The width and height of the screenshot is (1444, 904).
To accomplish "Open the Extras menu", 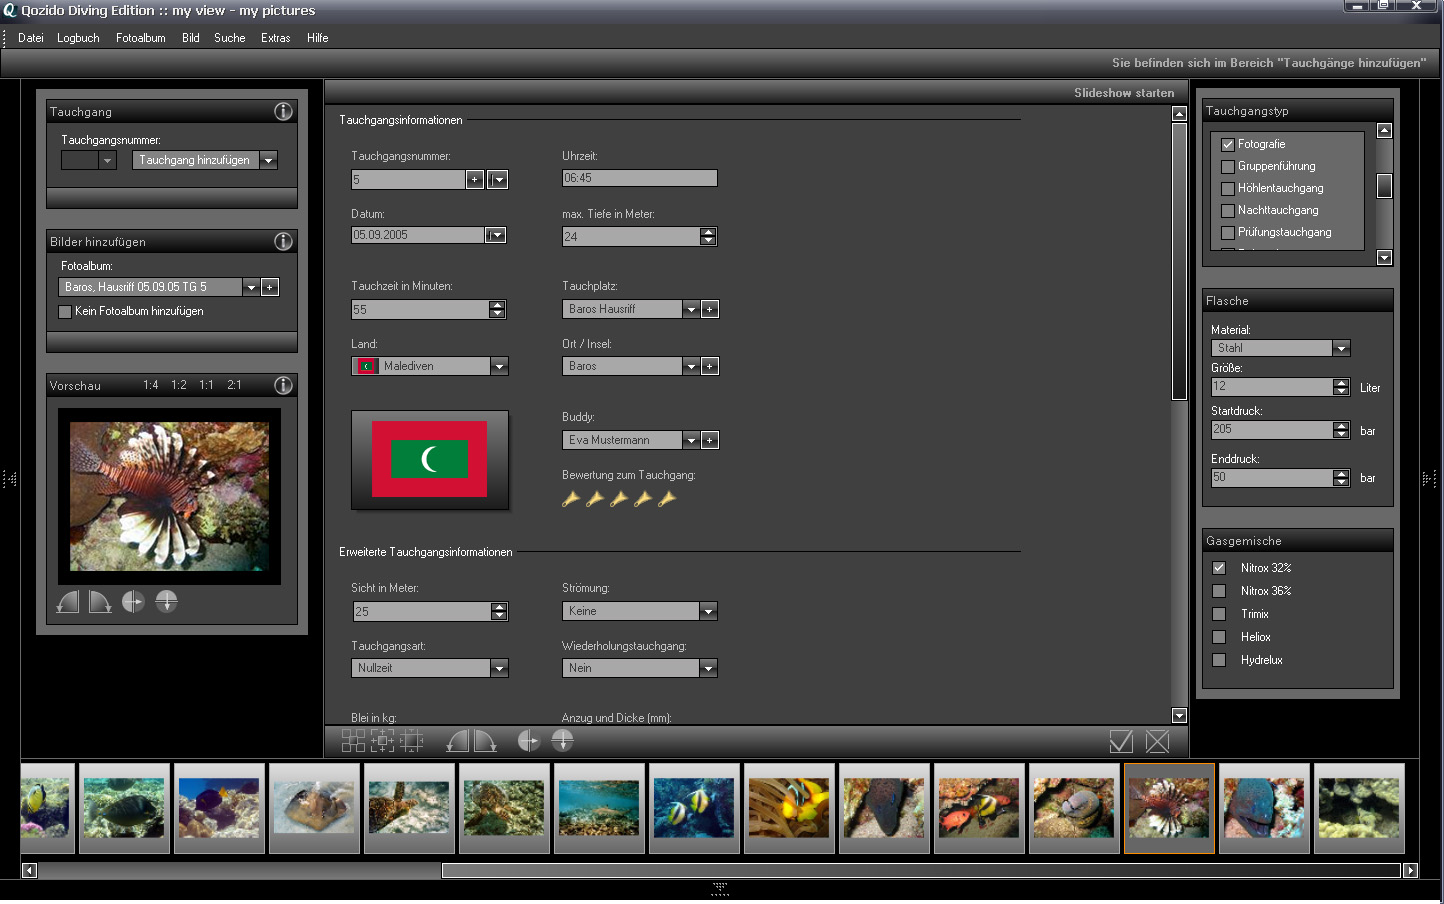I will click(x=275, y=38).
